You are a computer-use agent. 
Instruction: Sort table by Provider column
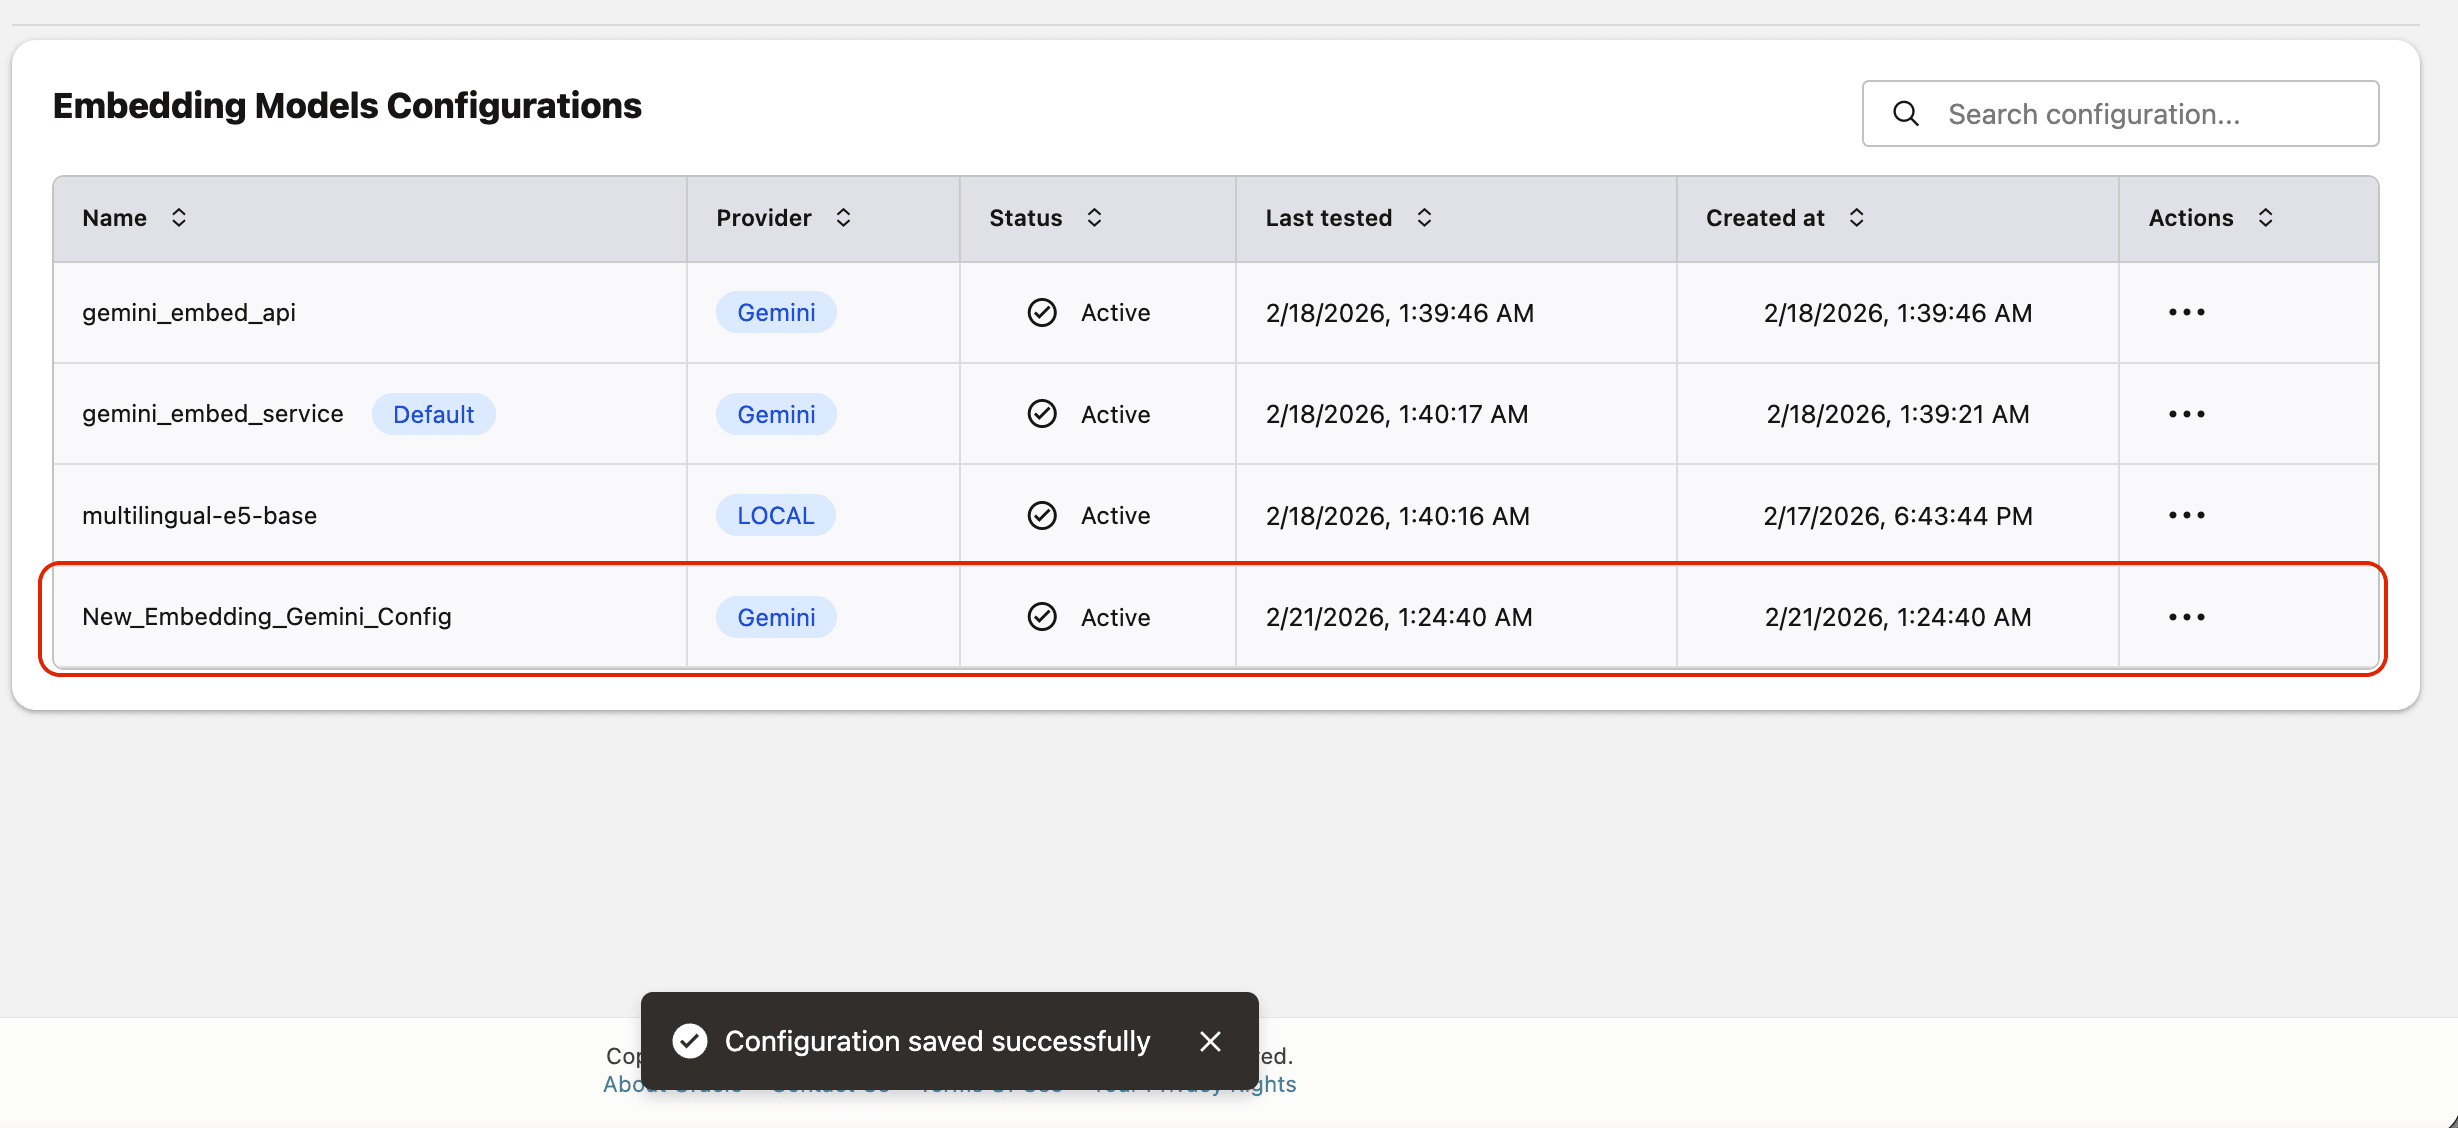pyautogui.click(x=843, y=218)
